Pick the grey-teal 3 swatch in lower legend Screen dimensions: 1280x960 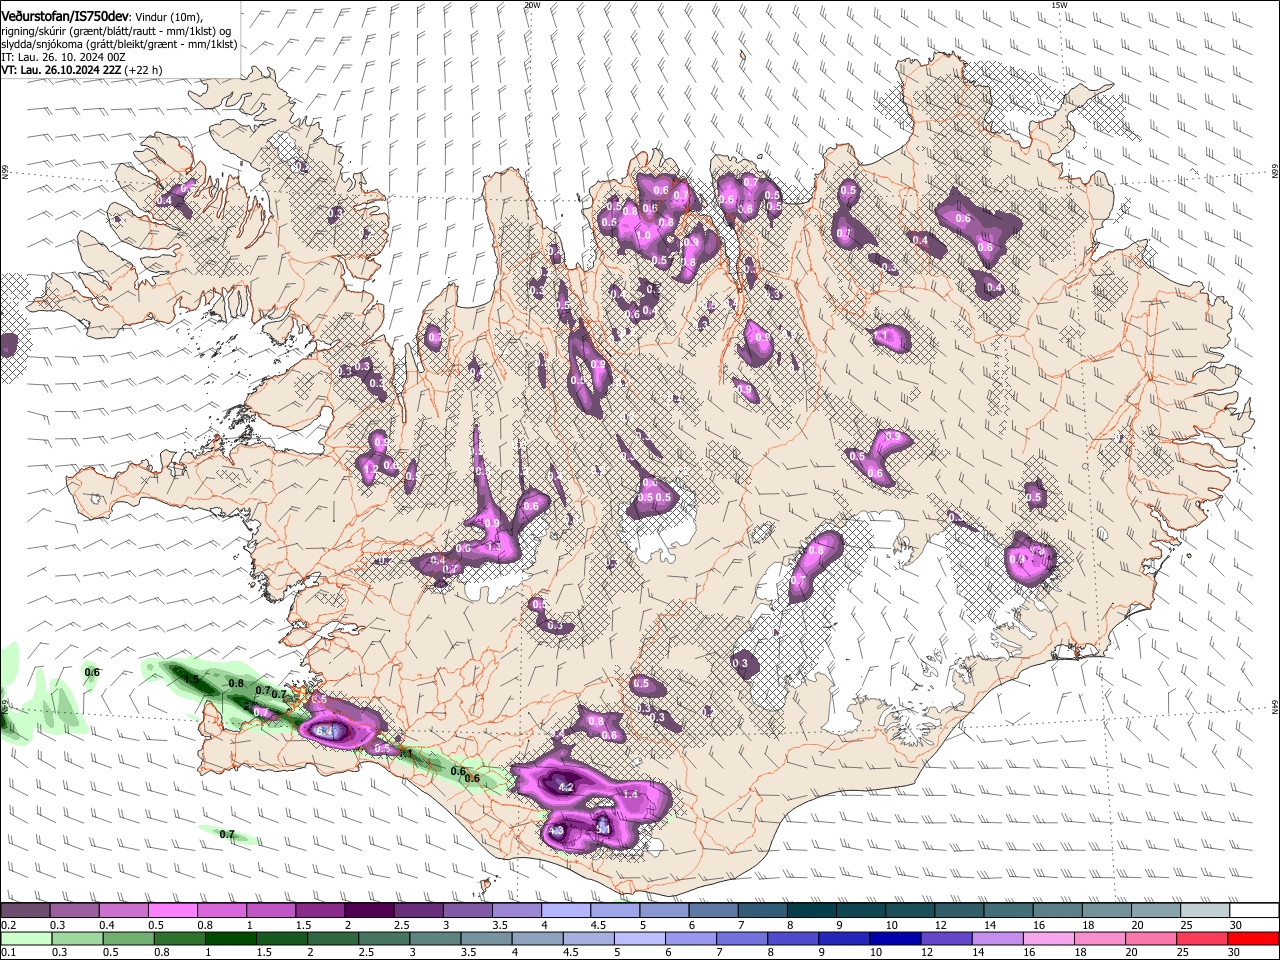pyautogui.click(x=434, y=939)
